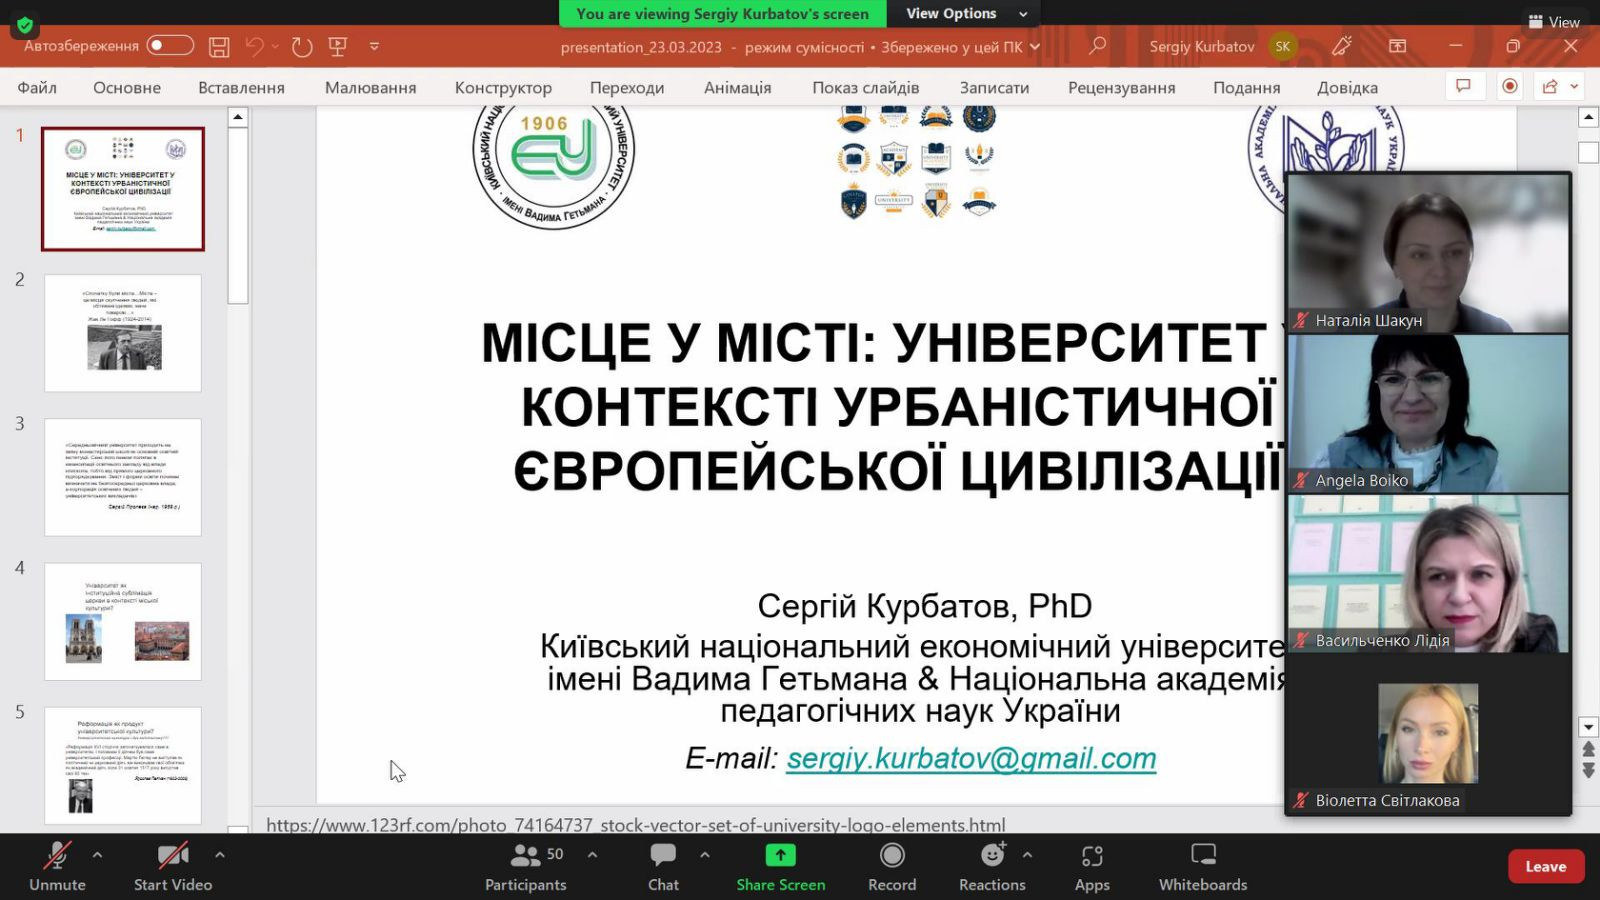This screenshot has height=900, width=1600.
Task: Open the Participants list
Action: [x=526, y=866]
